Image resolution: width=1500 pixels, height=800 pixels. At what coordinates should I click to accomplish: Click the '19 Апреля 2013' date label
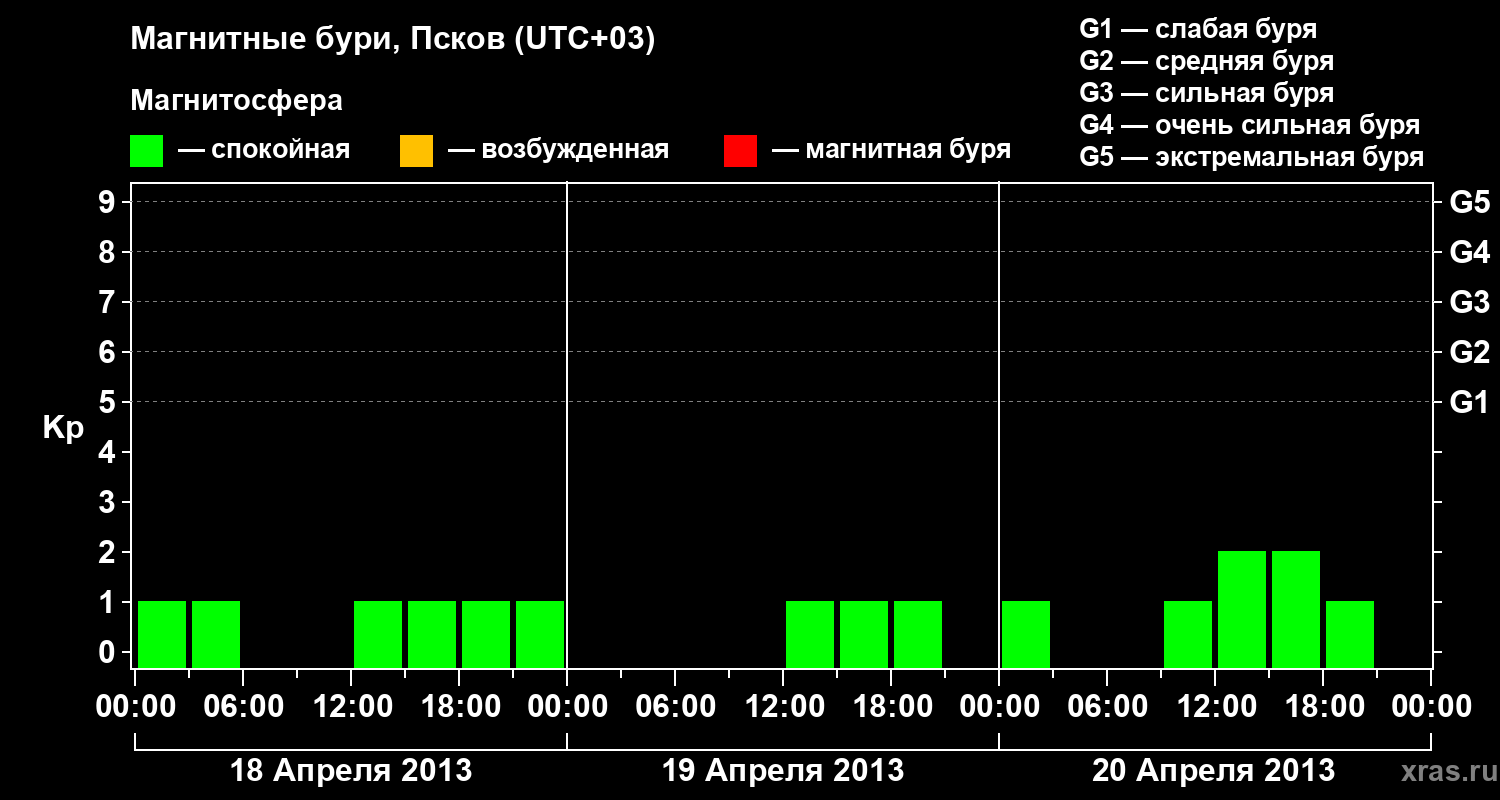point(783,770)
